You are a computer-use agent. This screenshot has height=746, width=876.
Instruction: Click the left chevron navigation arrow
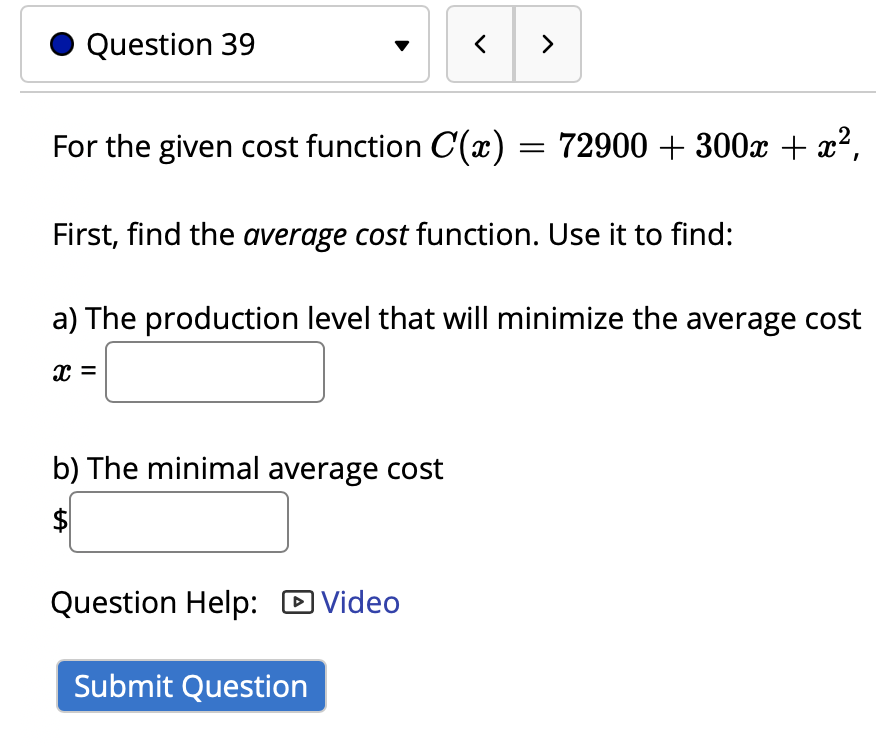pyautogui.click(x=480, y=44)
